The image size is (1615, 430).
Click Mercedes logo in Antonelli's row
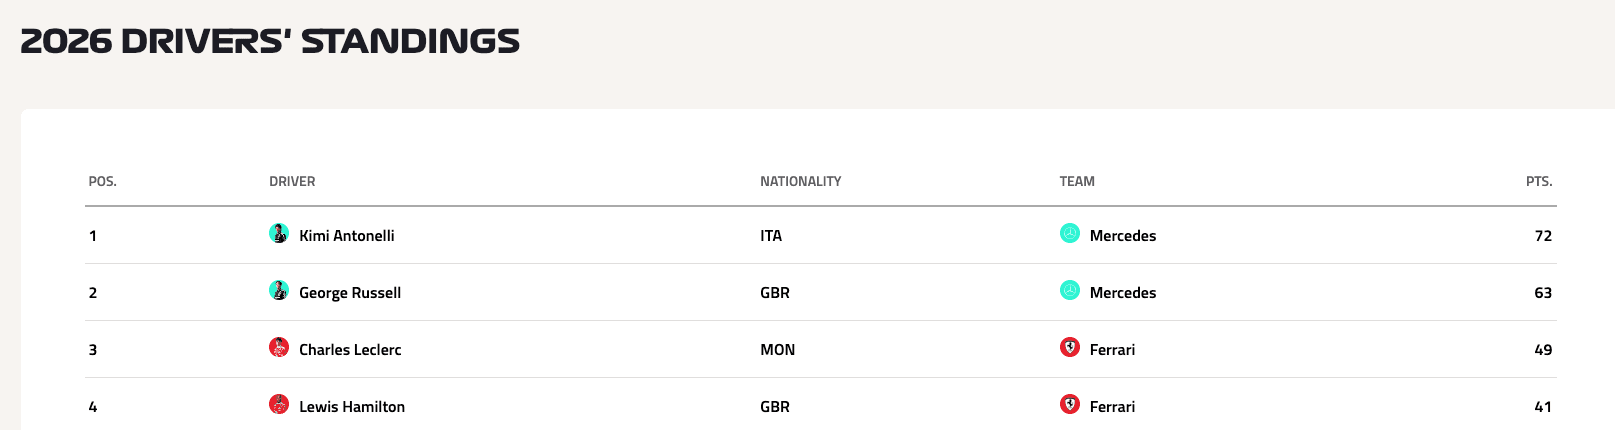pos(1069,234)
